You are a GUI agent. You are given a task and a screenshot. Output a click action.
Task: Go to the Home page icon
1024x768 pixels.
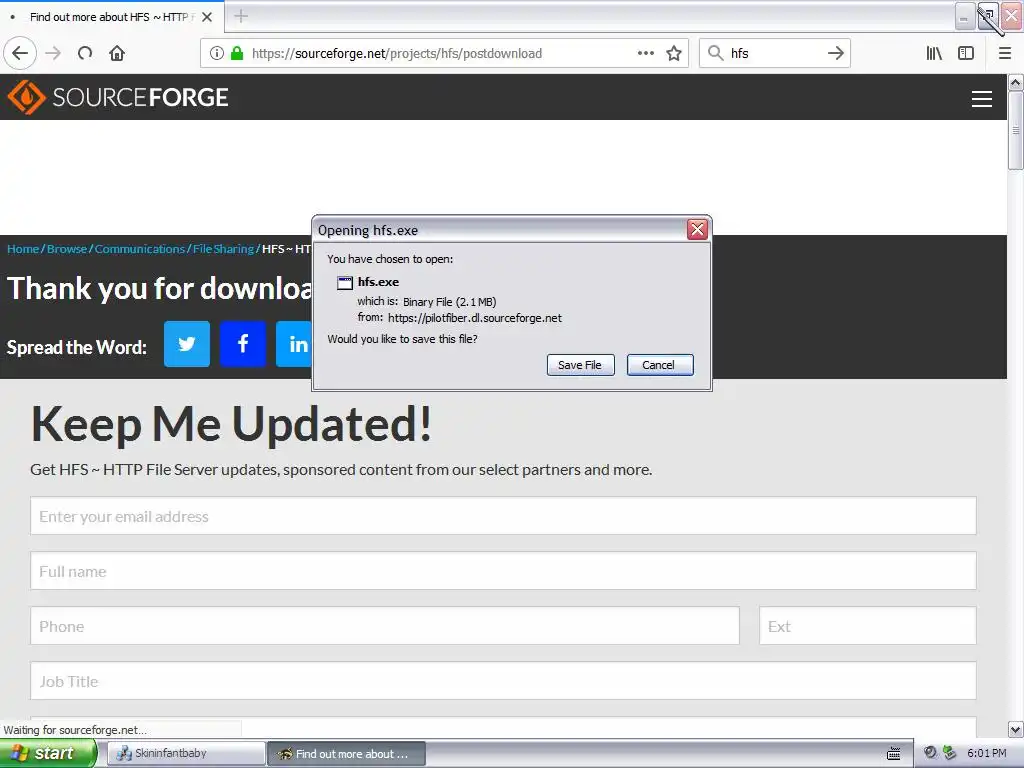[x=117, y=53]
